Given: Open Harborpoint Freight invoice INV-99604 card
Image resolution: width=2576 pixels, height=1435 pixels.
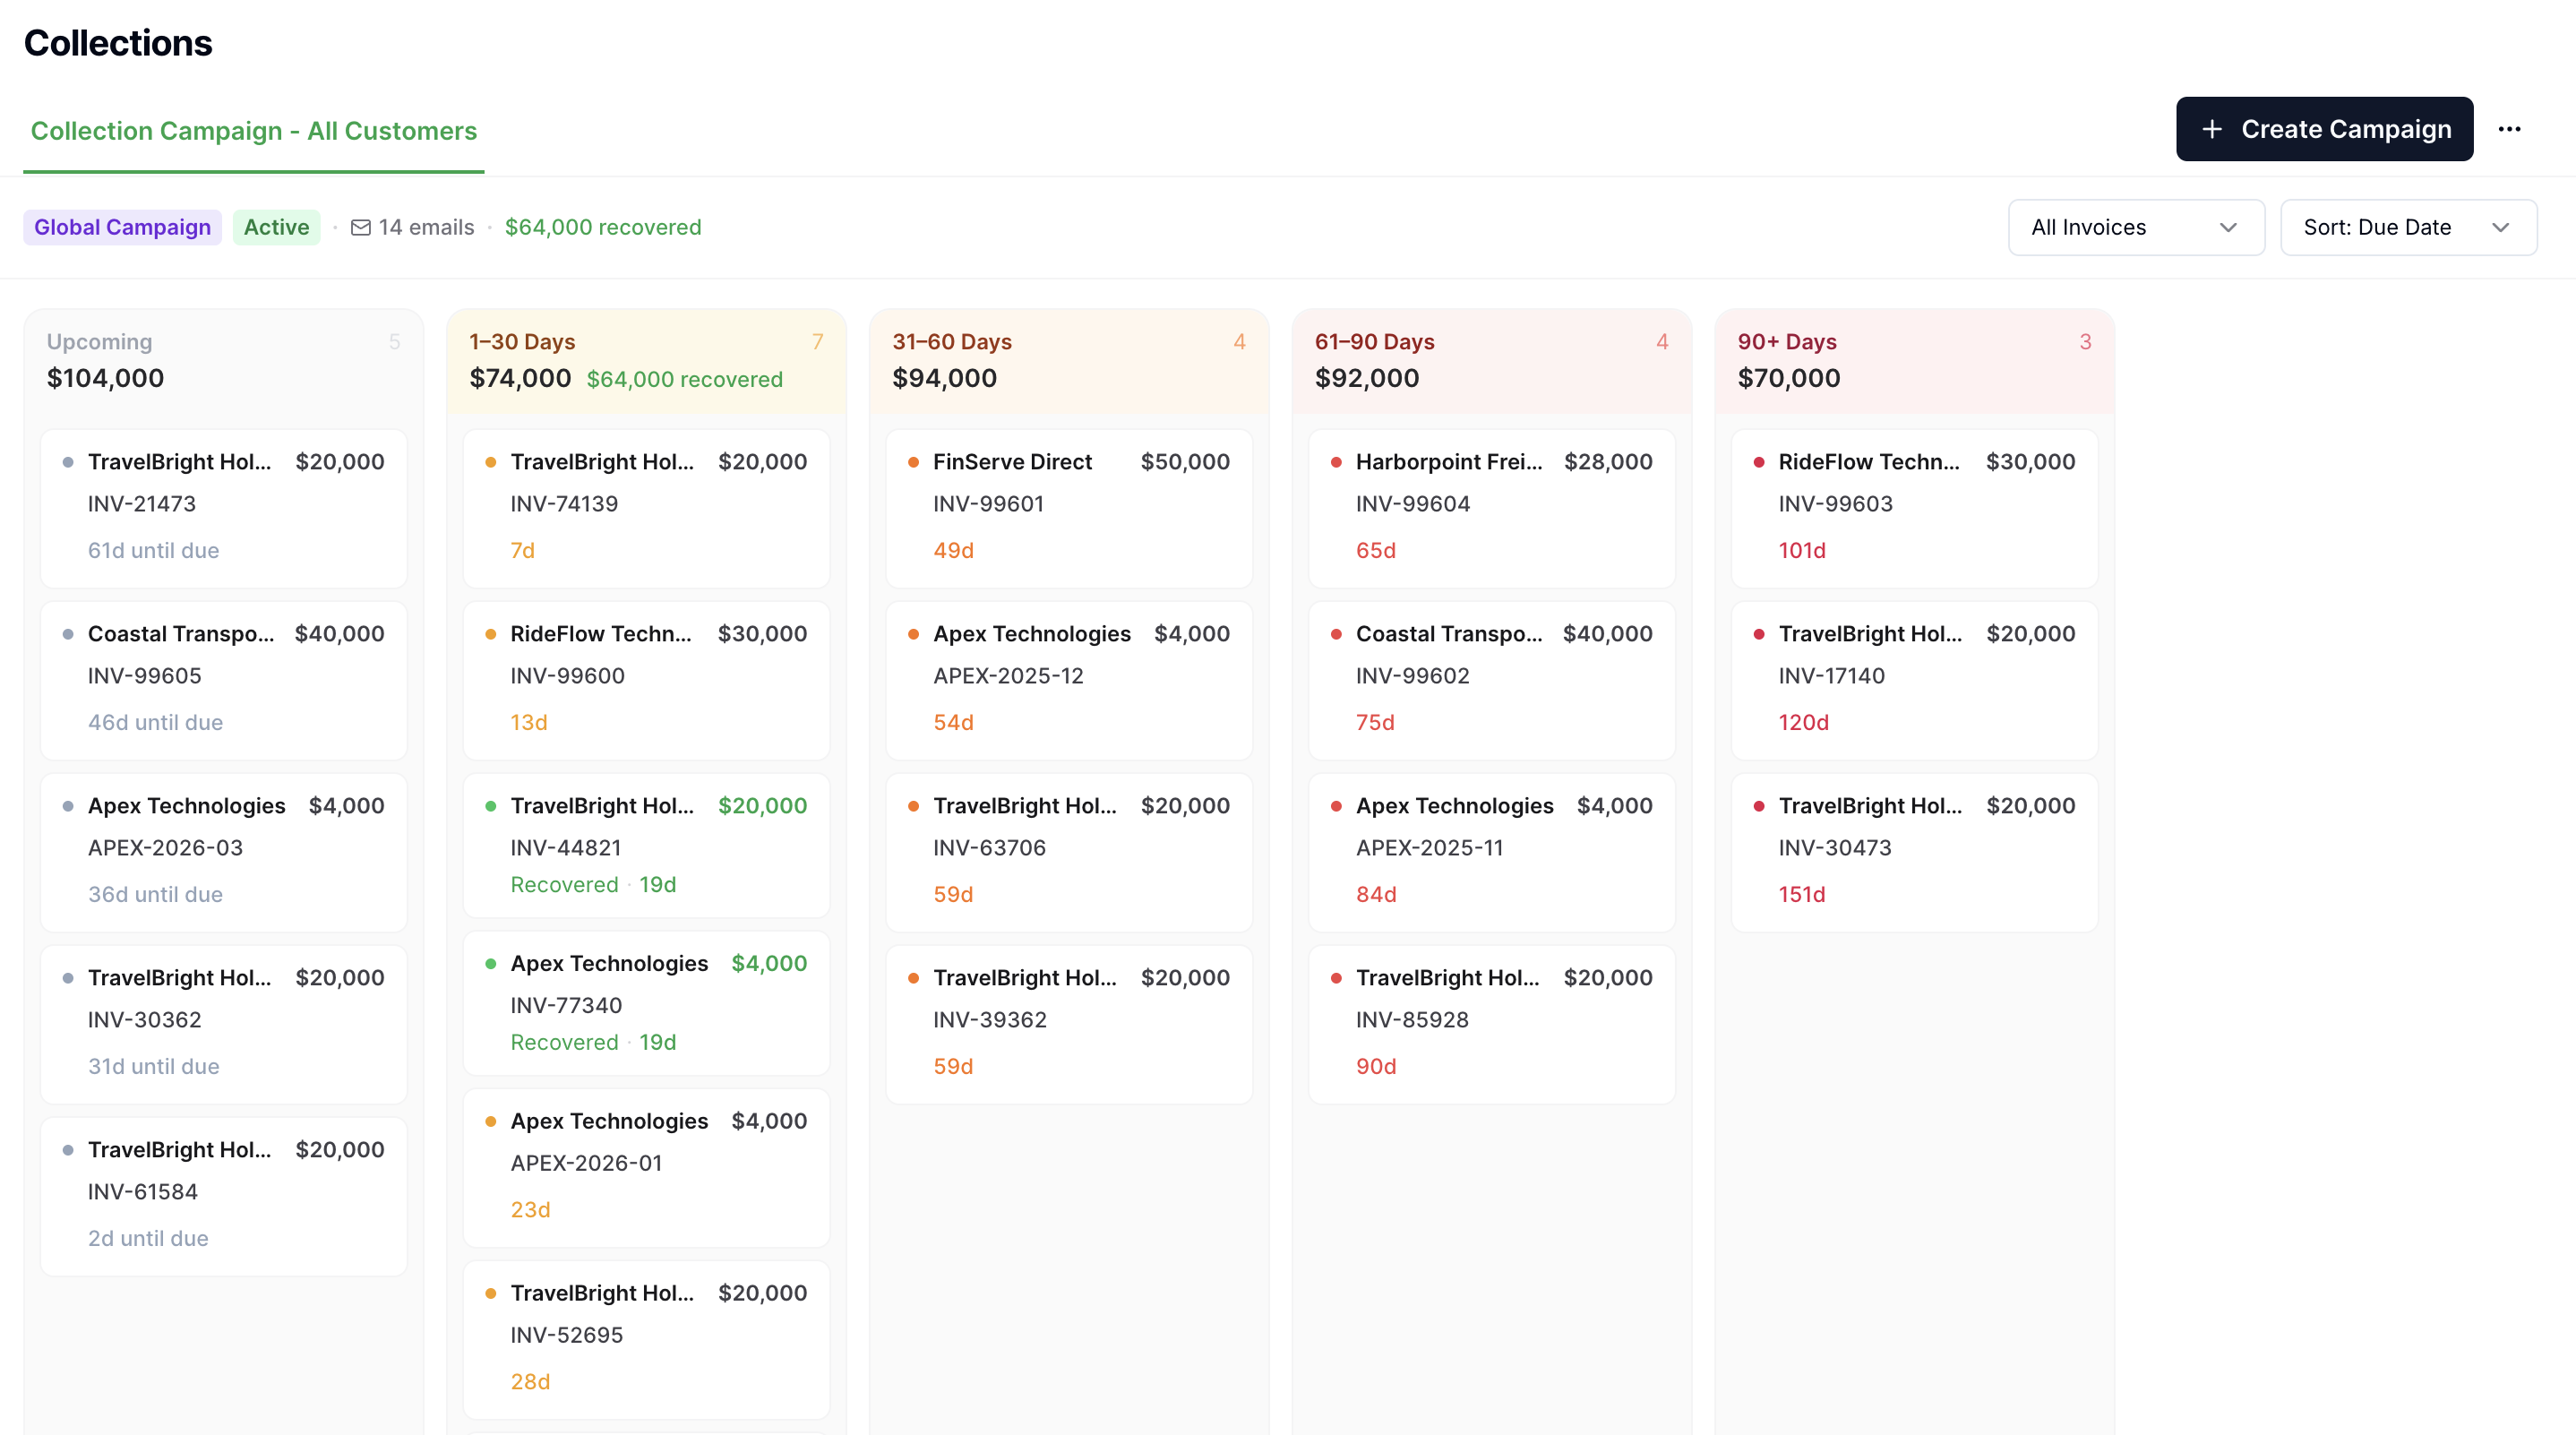Looking at the screenshot, I should point(1491,507).
